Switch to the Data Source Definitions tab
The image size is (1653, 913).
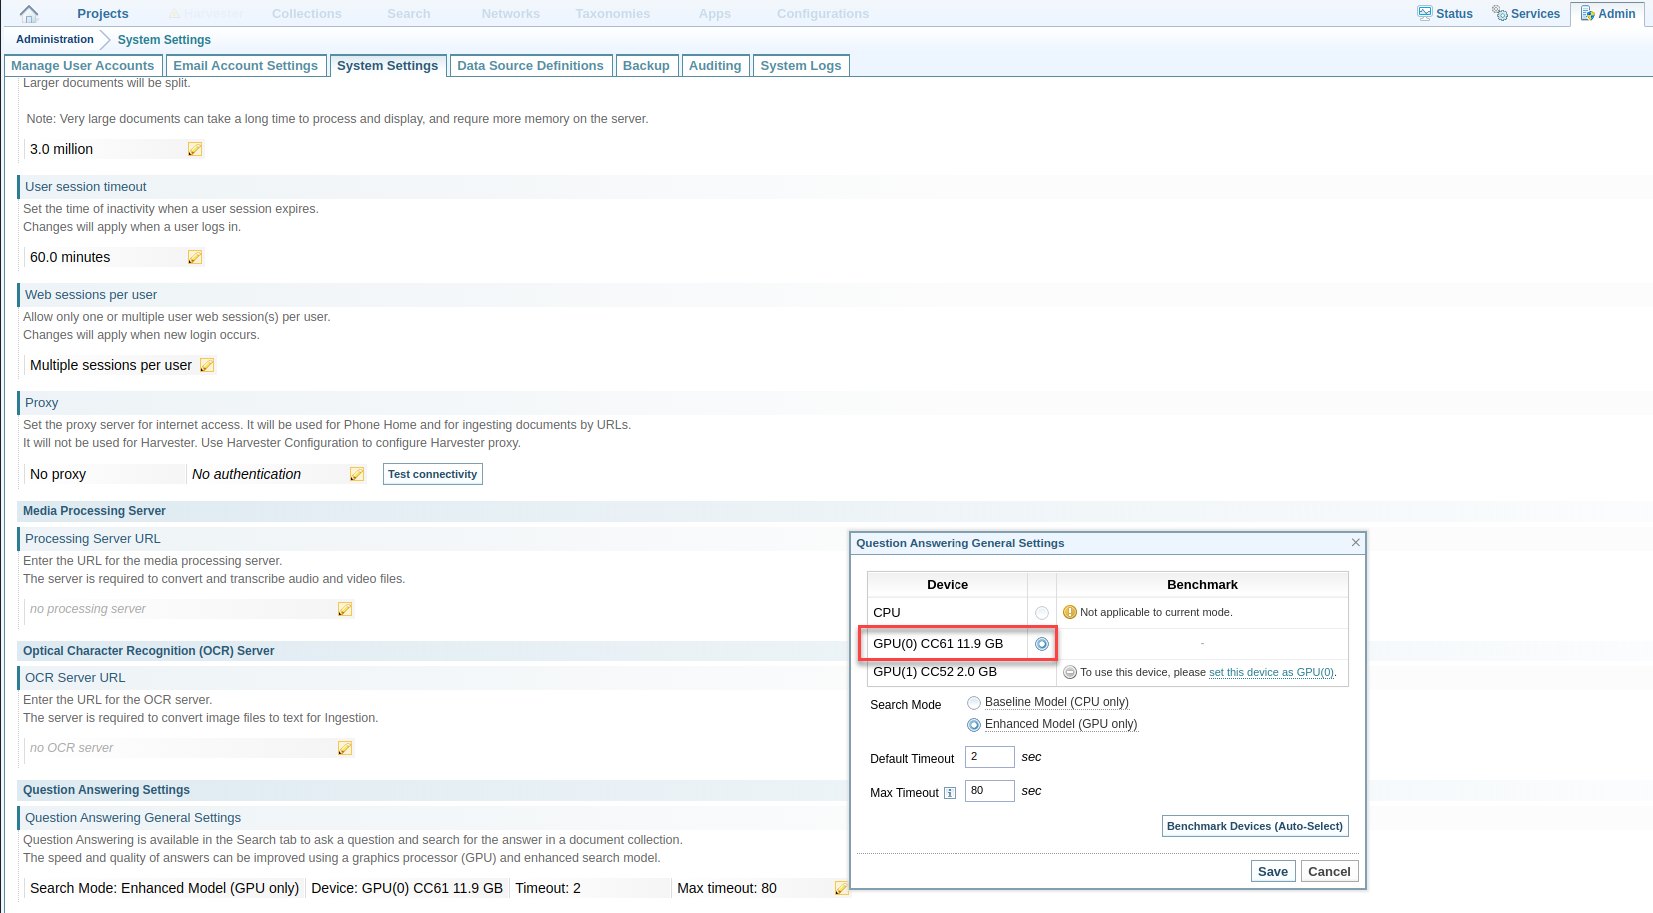530,66
